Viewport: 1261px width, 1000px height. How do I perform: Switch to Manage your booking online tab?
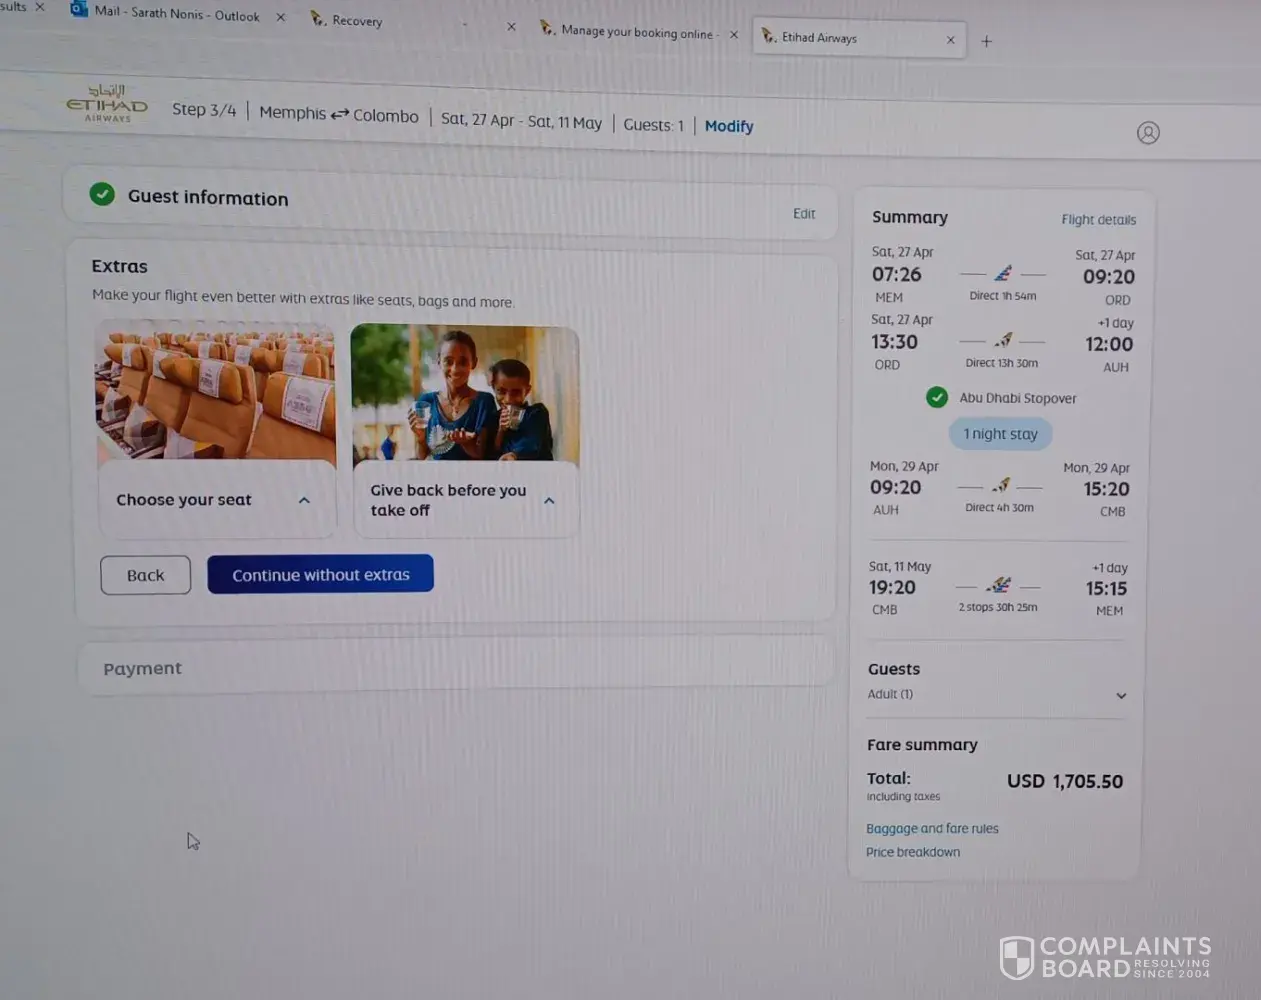[x=636, y=32]
